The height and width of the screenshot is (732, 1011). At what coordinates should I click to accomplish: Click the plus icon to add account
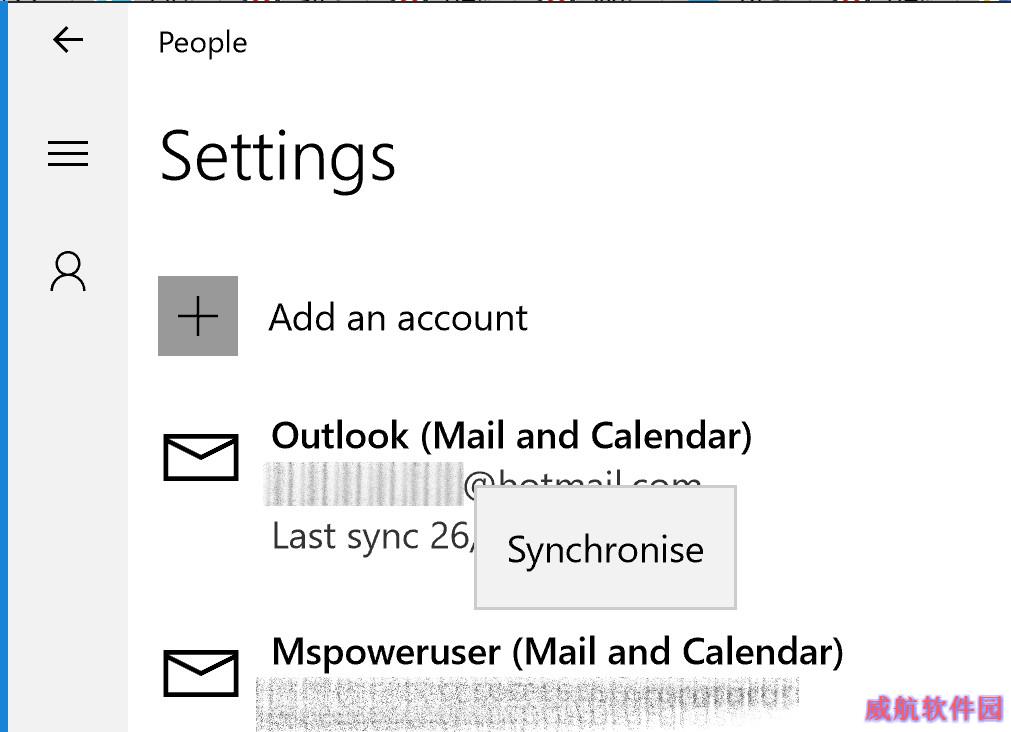tap(198, 316)
